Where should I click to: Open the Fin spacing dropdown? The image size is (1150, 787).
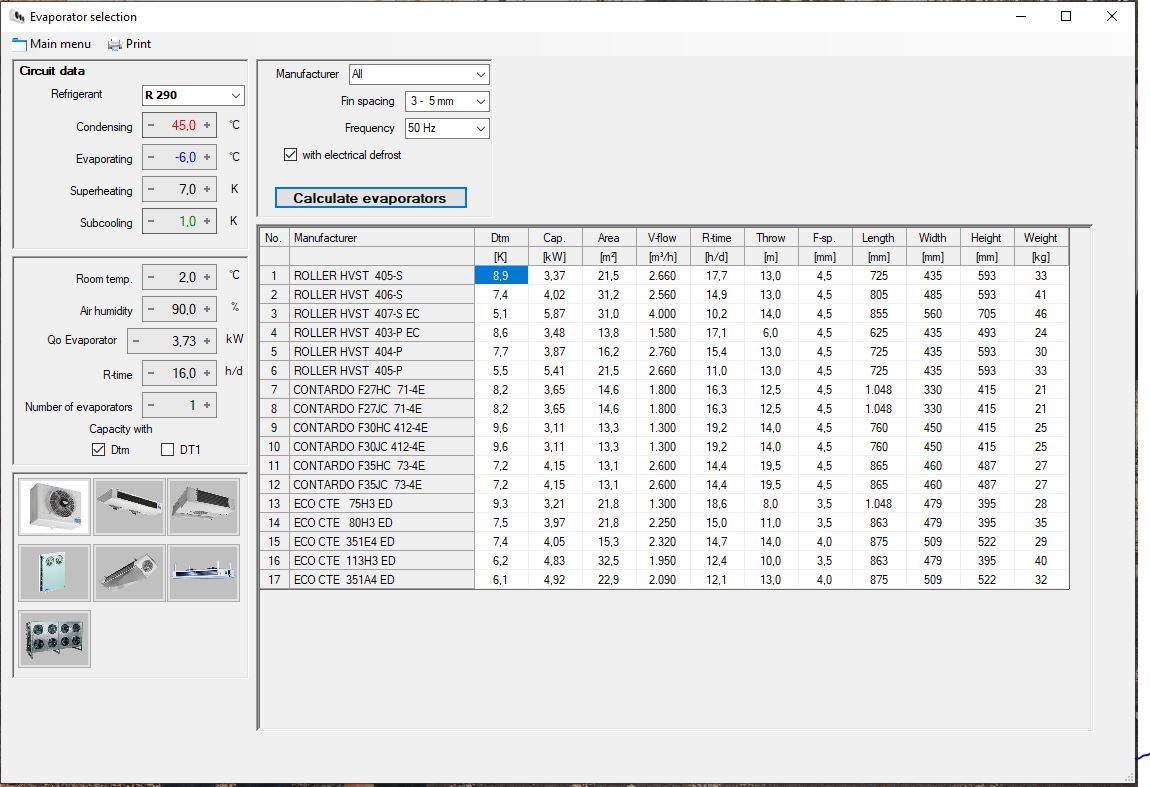(481, 101)
